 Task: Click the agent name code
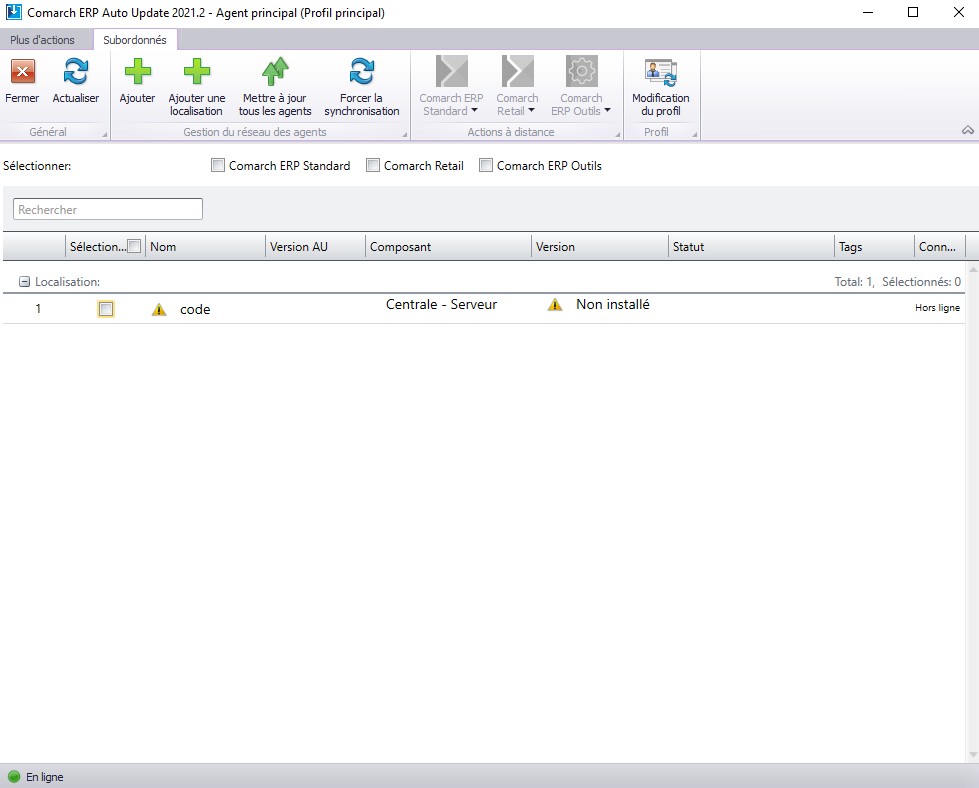click(195, 310)
